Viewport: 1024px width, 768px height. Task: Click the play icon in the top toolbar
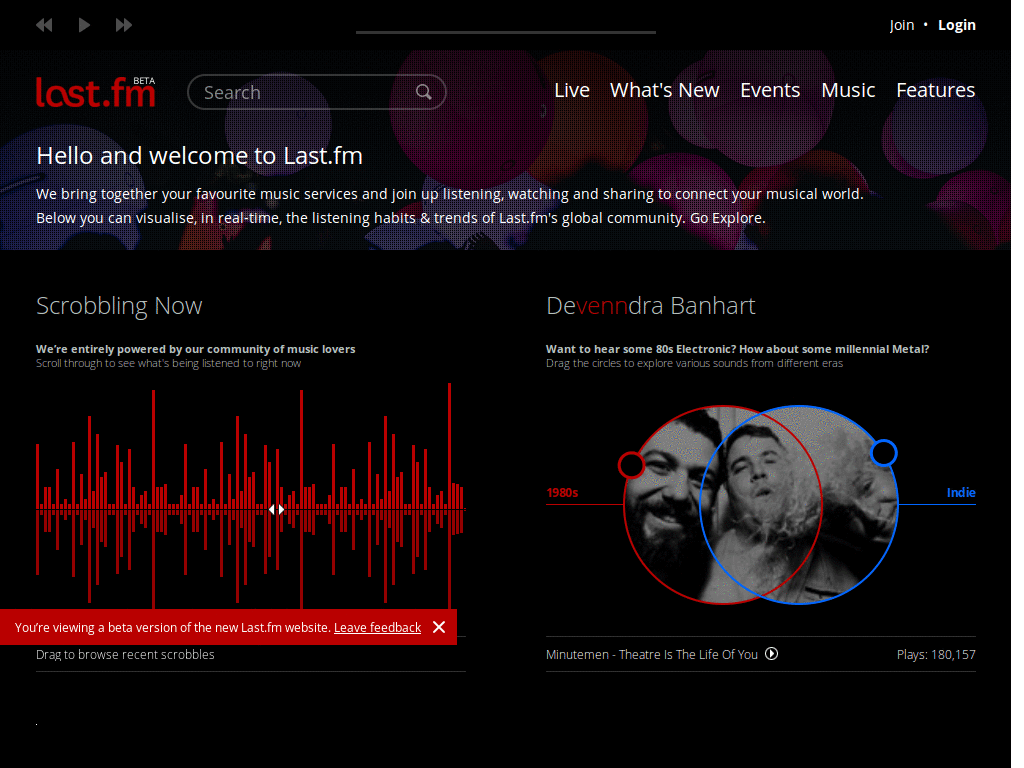84,25
